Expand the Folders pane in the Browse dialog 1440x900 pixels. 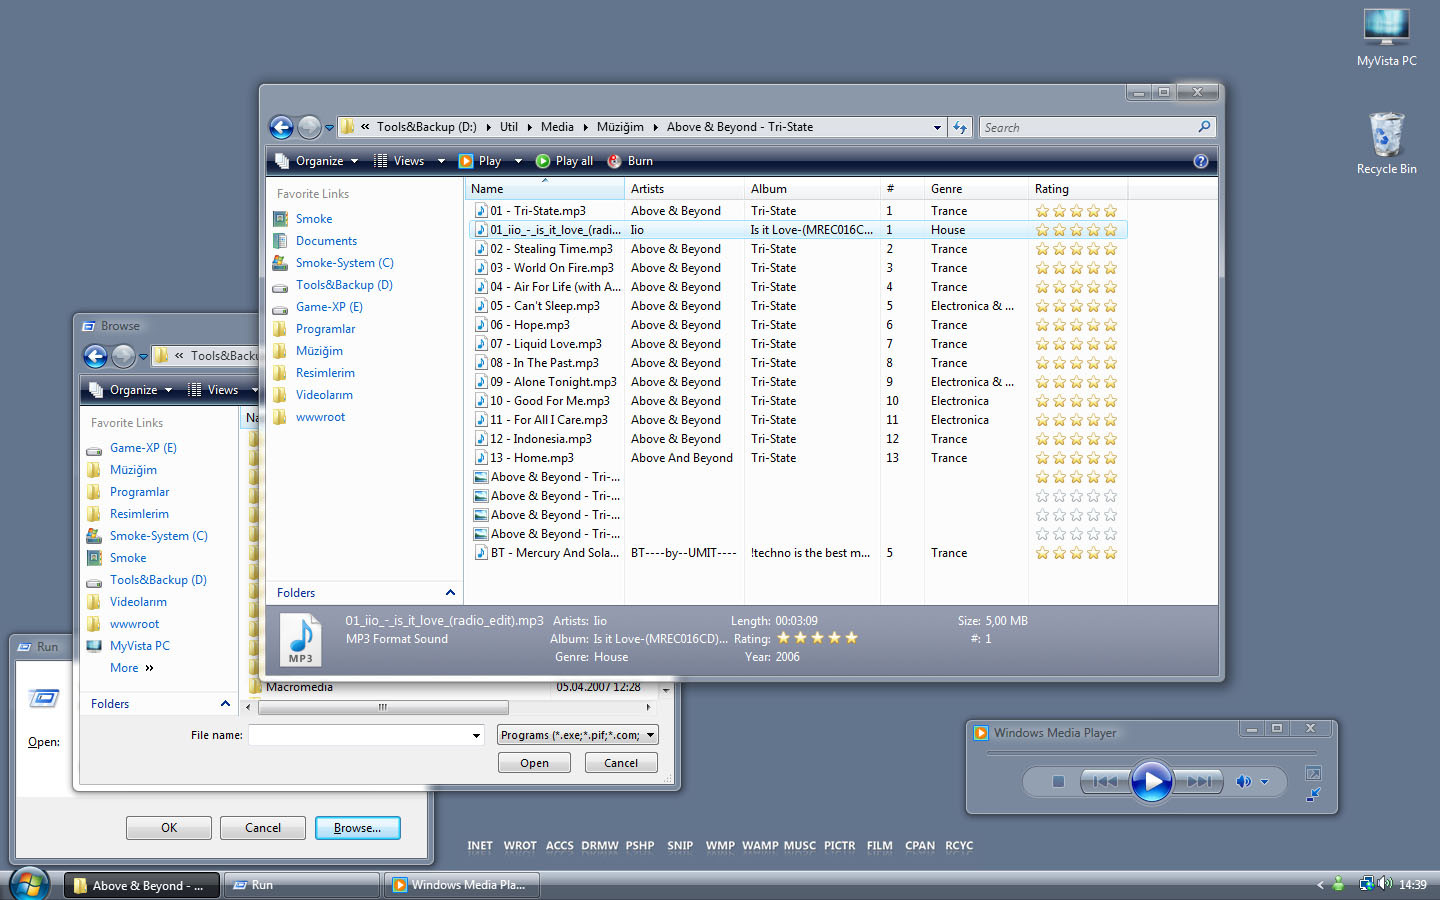pos(225,704)
